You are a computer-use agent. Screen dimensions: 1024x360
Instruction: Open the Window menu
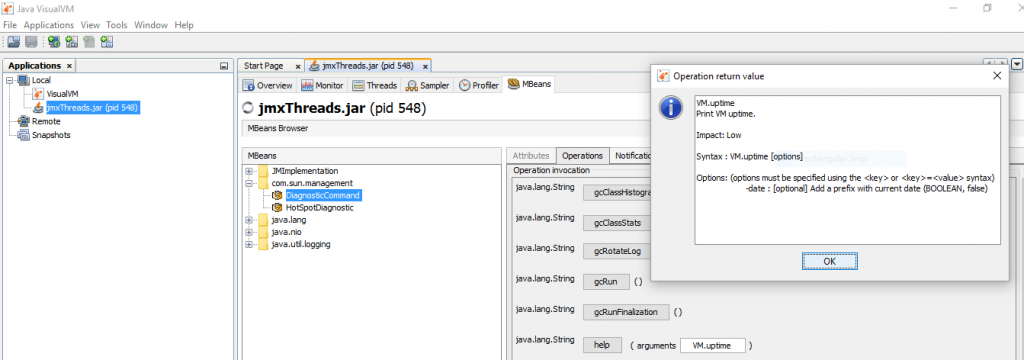151,25
